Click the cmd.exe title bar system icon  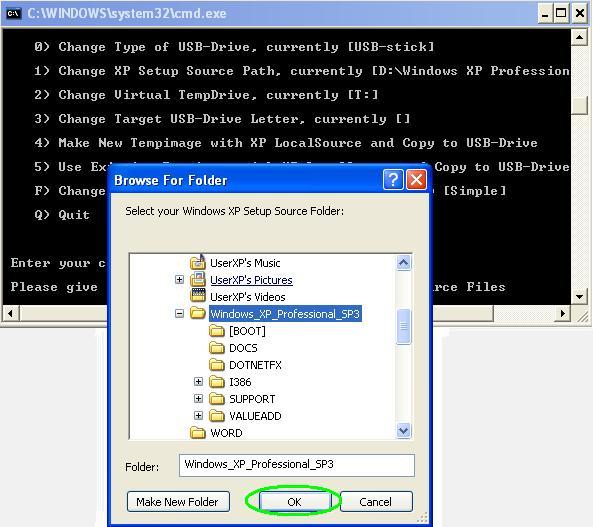[13, 14]
